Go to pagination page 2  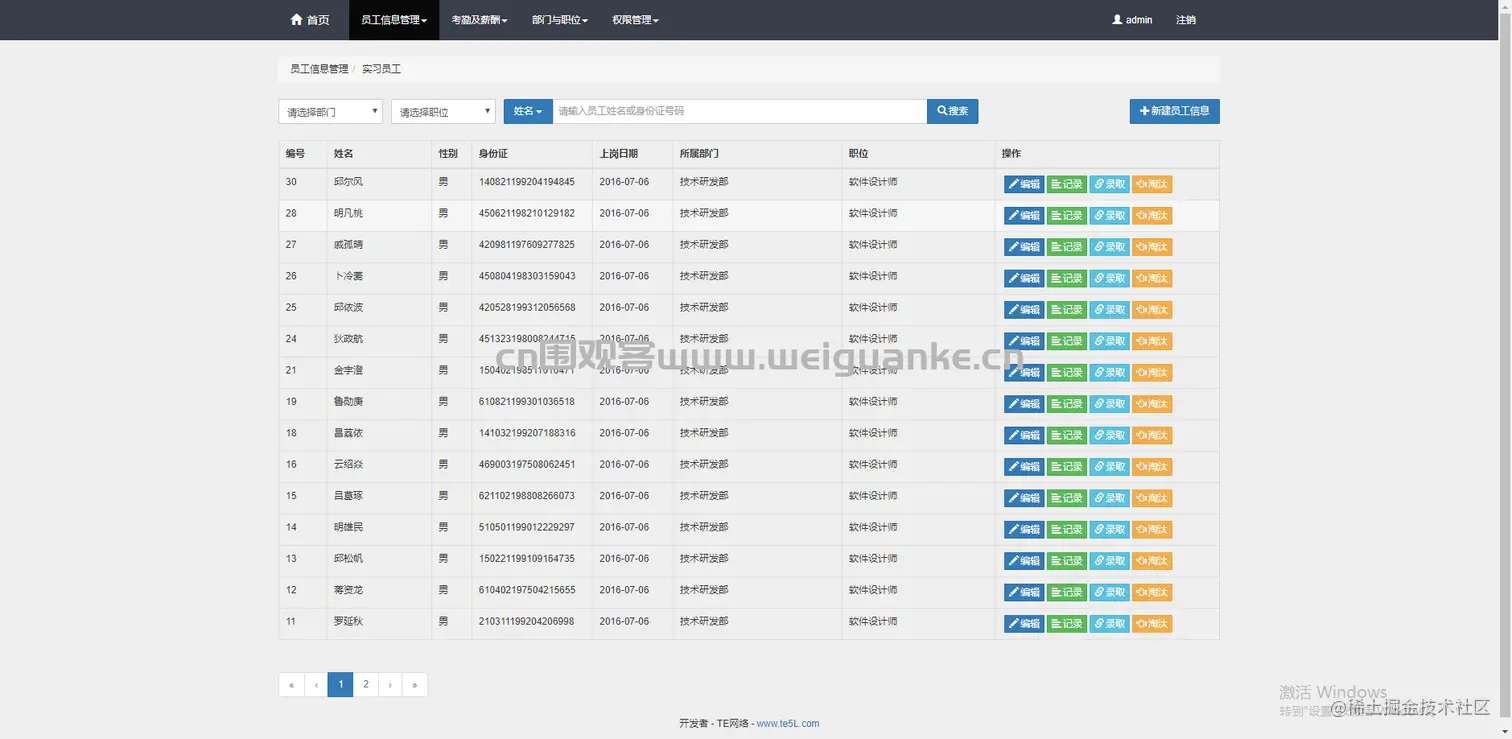point(366,684)
